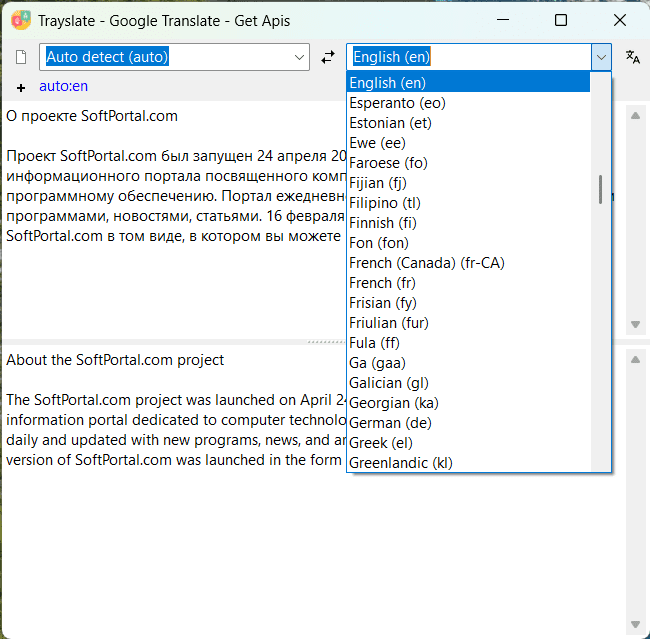The height and width of the screenshot is (639, 650).
Task: Minimize the Trayslate window
Action: (502, 20)
